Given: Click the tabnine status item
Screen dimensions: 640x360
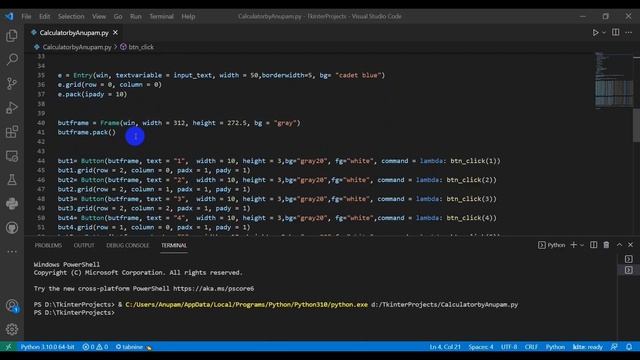Looking at the screenshot, I should click(133, 347).
